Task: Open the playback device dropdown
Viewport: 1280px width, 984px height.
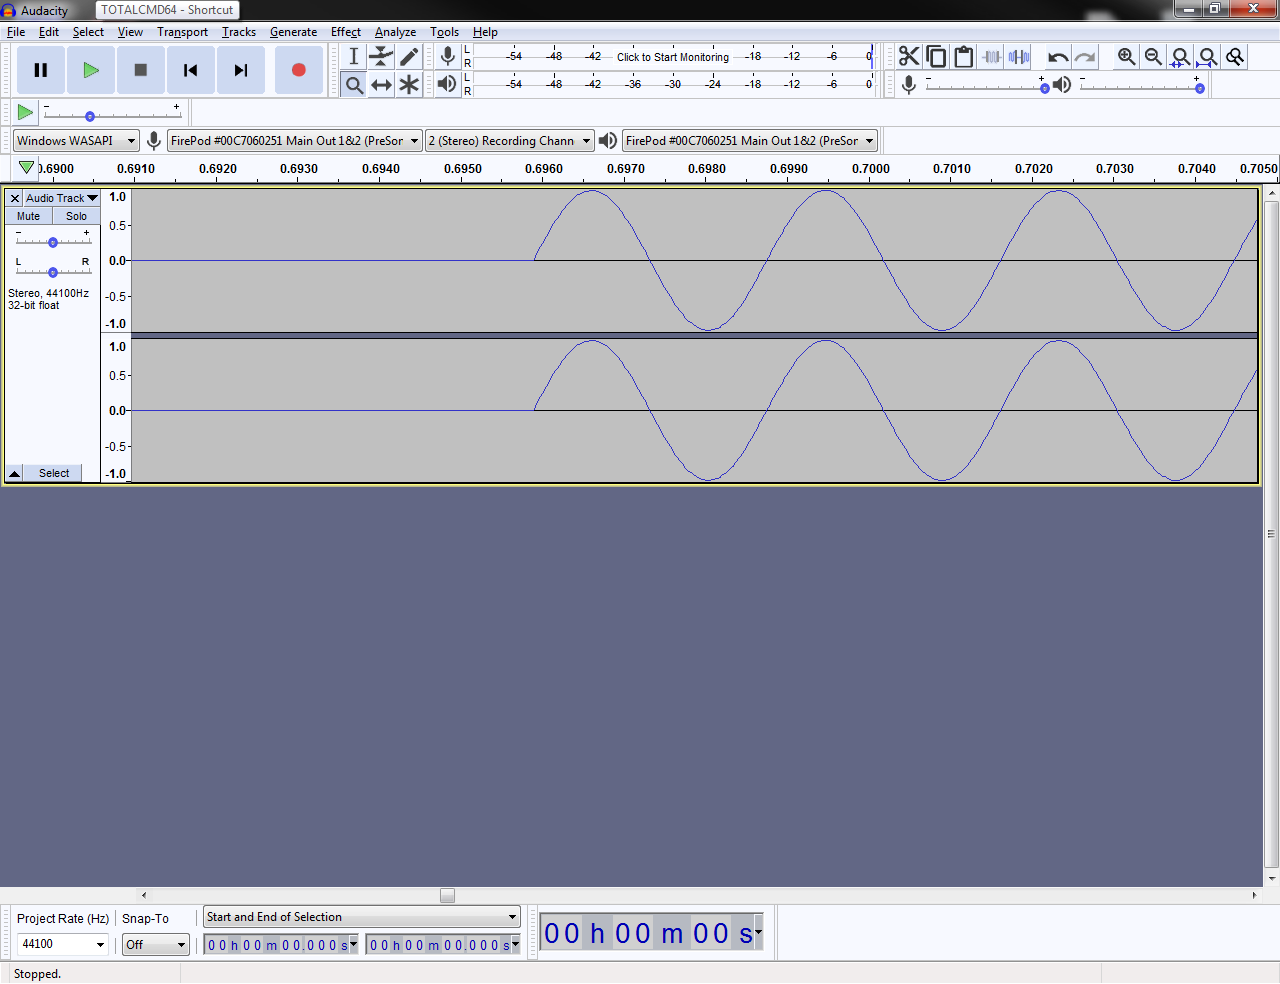Action: [750, 141]
